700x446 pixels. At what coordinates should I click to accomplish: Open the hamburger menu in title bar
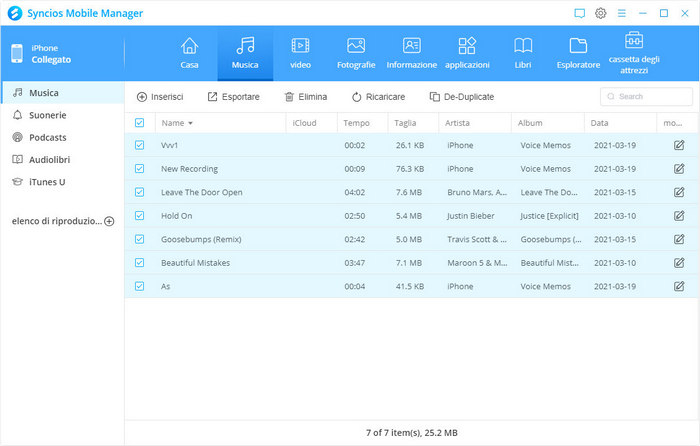(x=621, y=13)
